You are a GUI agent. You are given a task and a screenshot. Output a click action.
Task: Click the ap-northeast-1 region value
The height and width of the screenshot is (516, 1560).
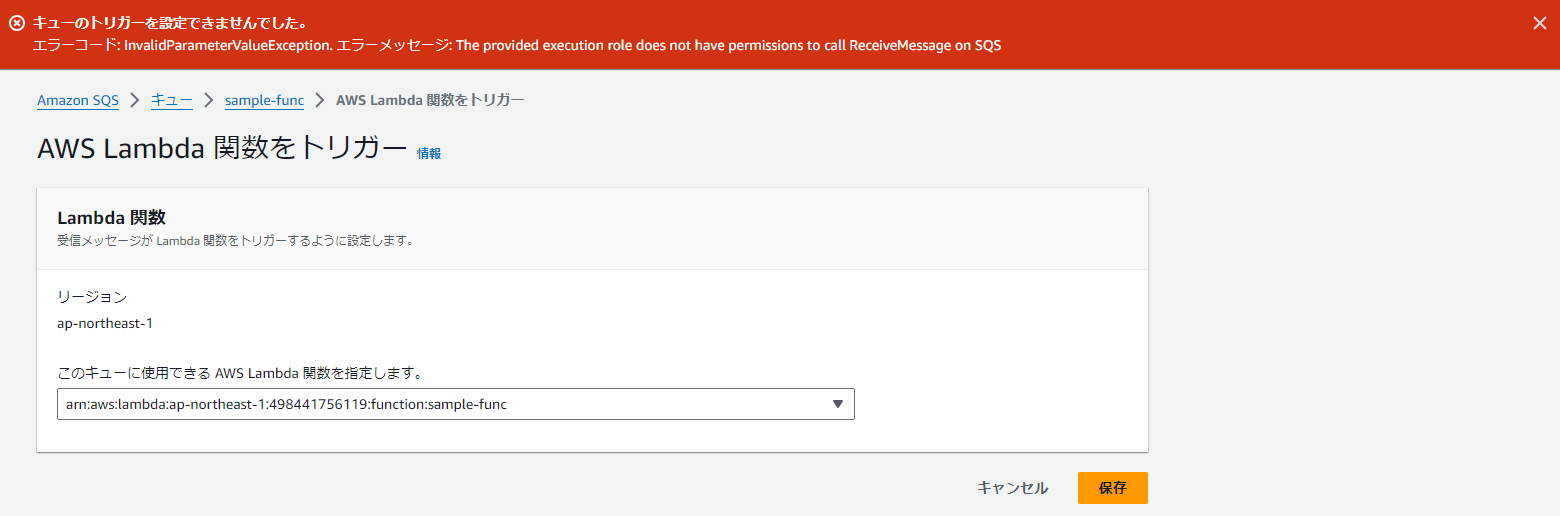pos(105,323)
